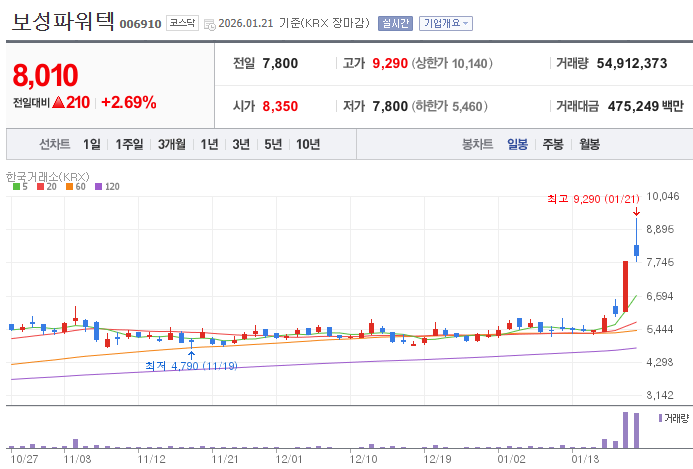Select the 1주일 line chart tab

coord(129,144)
